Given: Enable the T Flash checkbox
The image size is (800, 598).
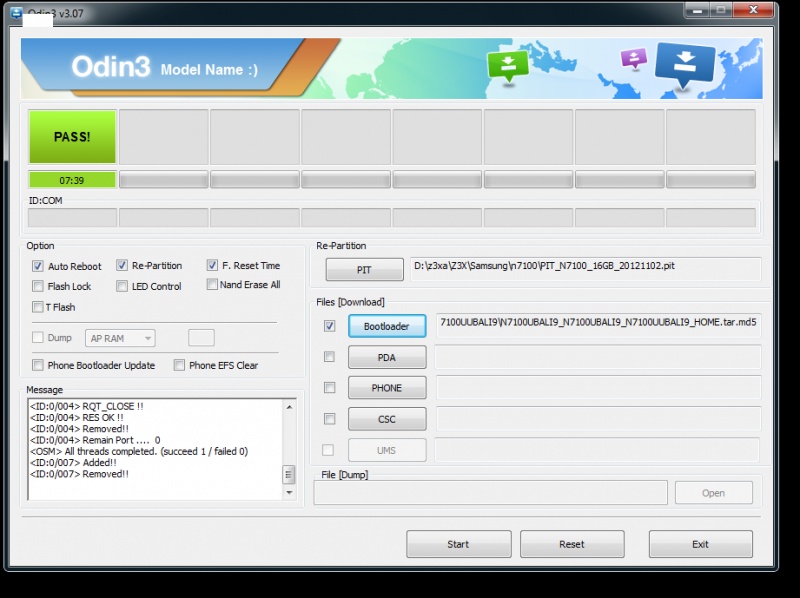Looking at the screenshot, I should 38,307.
